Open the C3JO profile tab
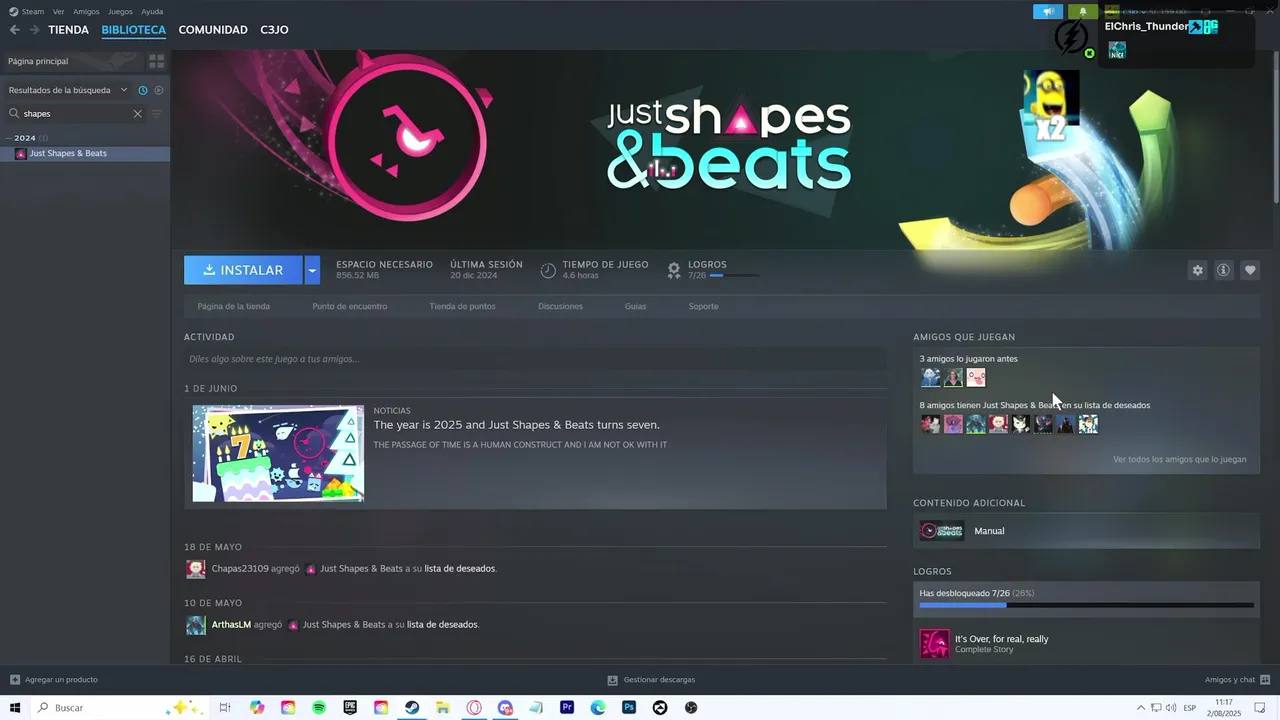1280x720 pixels. click(274, 30)
